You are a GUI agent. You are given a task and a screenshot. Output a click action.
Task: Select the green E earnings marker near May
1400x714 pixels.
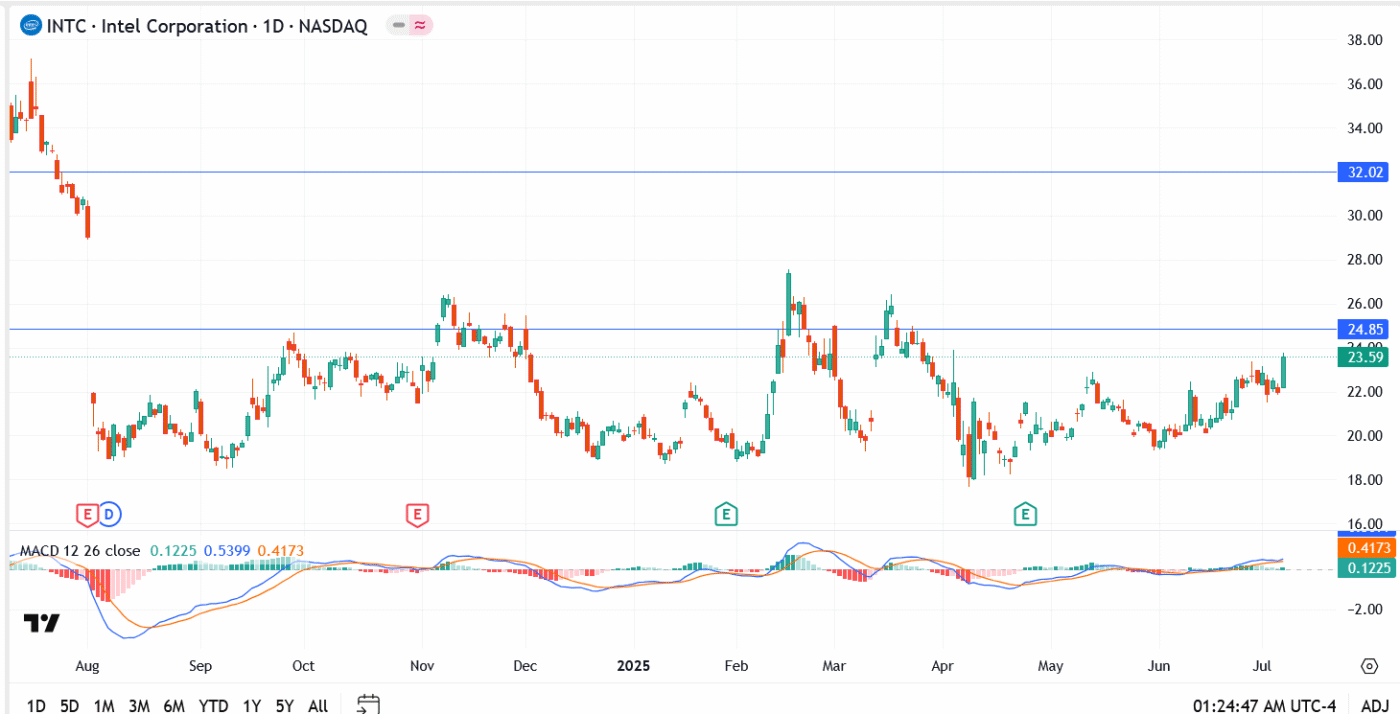[x=1023, y=512]
